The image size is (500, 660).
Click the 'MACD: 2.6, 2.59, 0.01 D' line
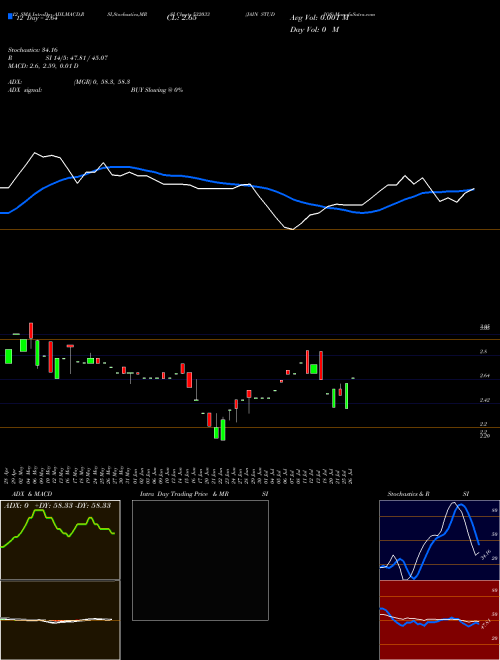tap(43, 66)
